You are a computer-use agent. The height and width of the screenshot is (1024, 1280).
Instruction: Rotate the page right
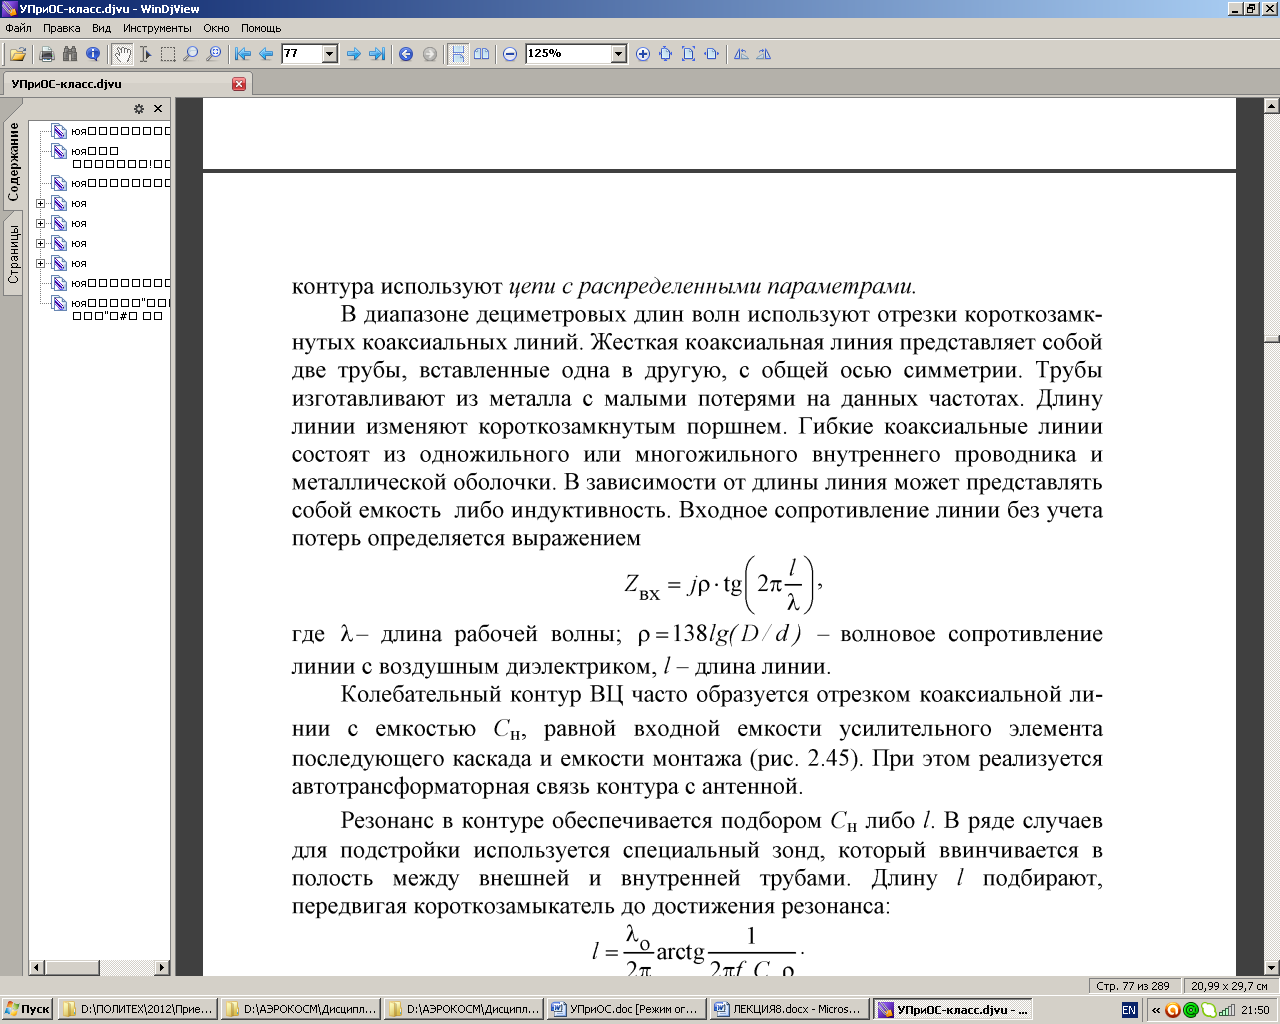[764, 54]
